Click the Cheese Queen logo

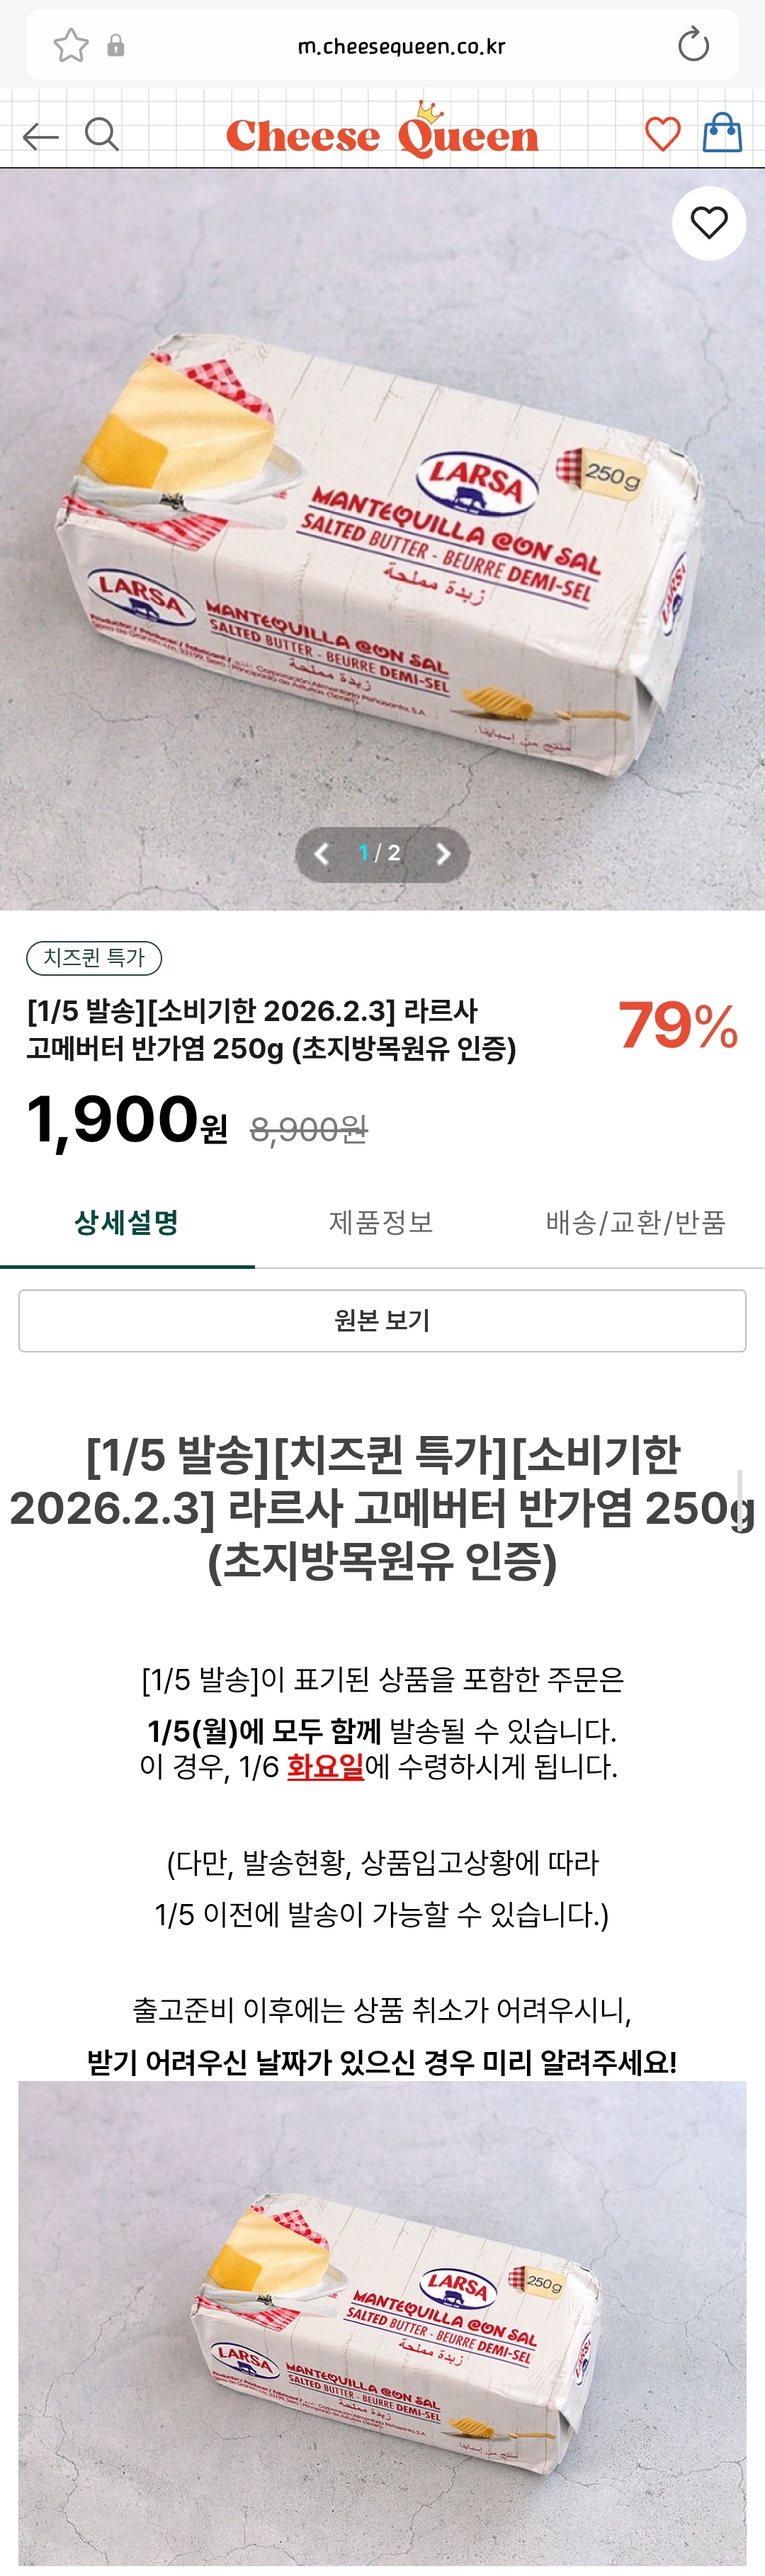(x=382, y=132)
